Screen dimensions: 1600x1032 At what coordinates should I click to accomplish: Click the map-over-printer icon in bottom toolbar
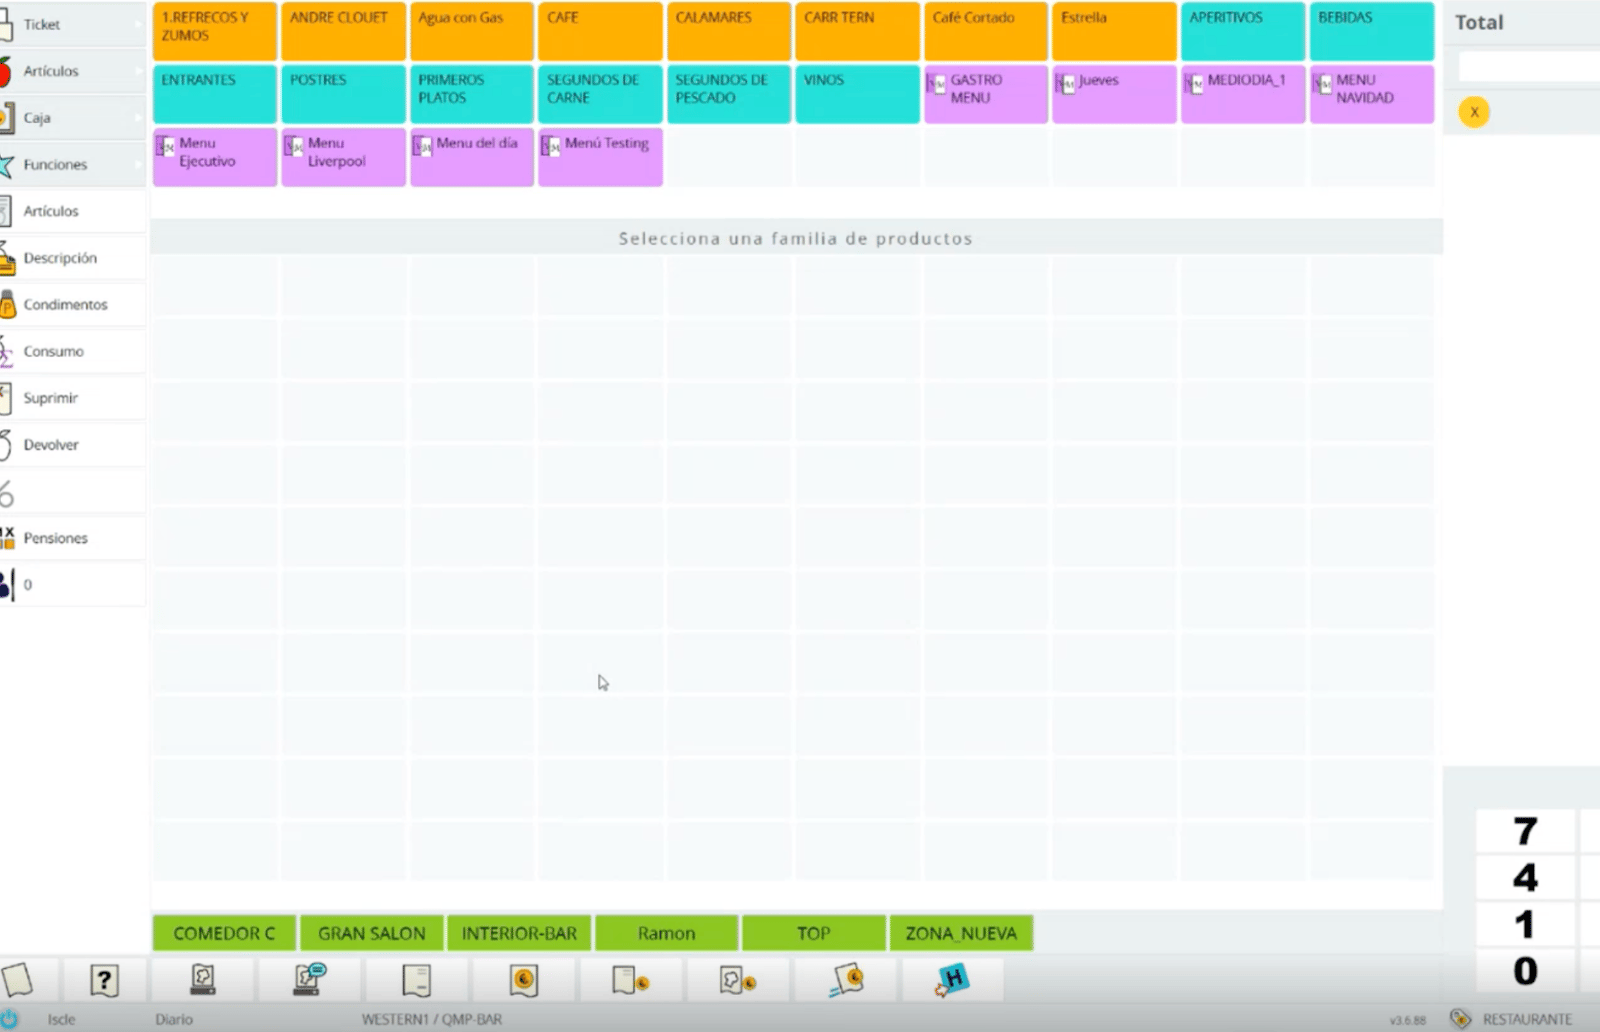point(203,980)
